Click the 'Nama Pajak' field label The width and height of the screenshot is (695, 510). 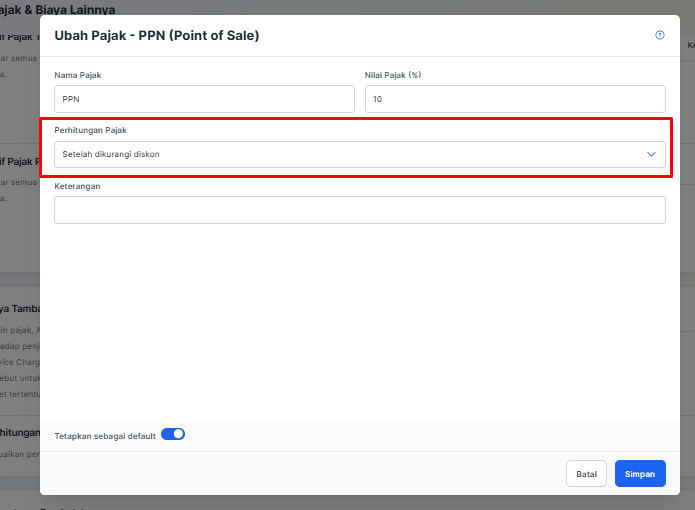click(x=78, y=75)
